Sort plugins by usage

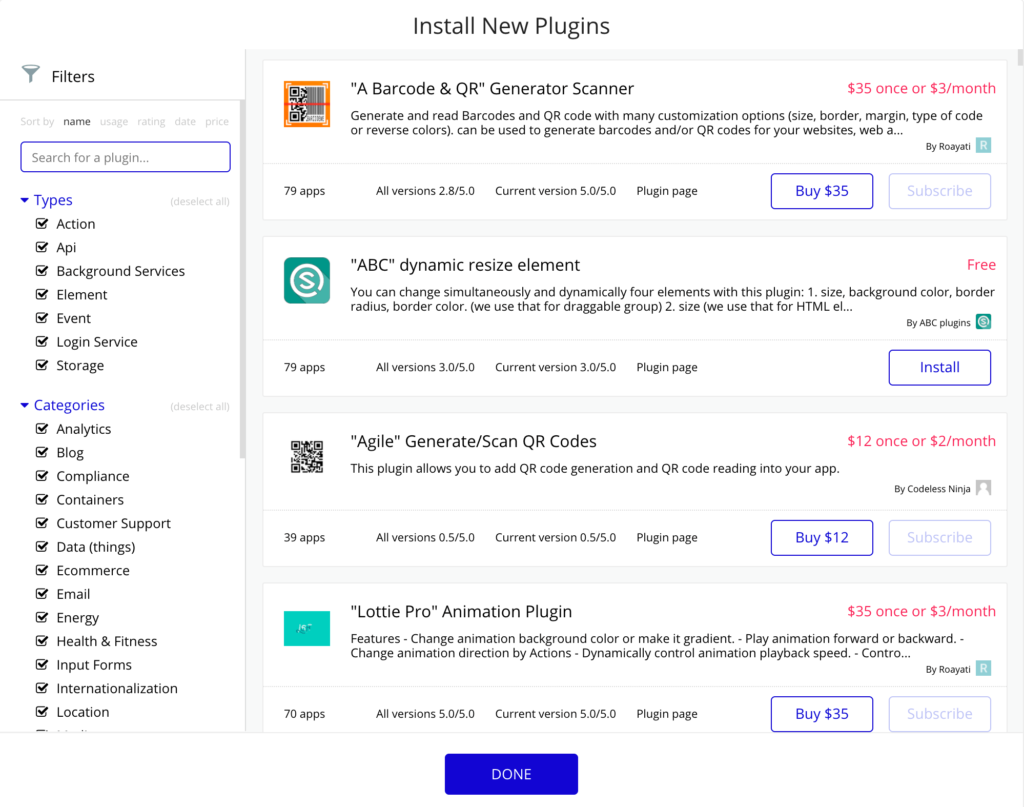coord(113,122)
